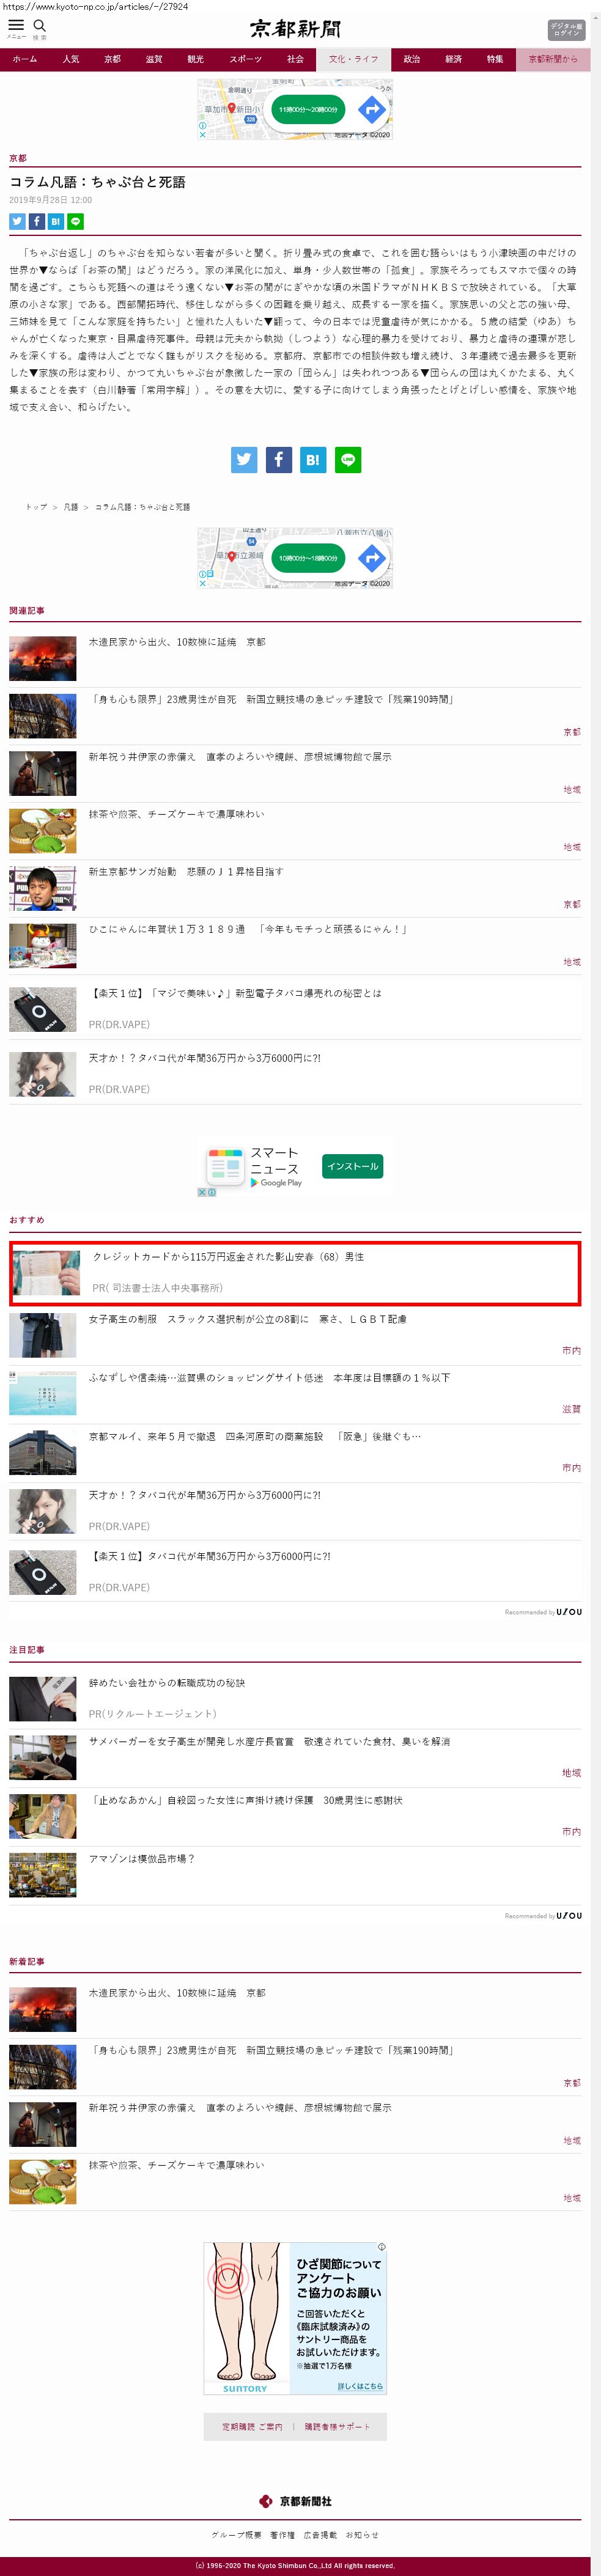601x2576 pixels.
Task: Click thumbnail for the 京都マルイ article
Action: (43, 1453)
